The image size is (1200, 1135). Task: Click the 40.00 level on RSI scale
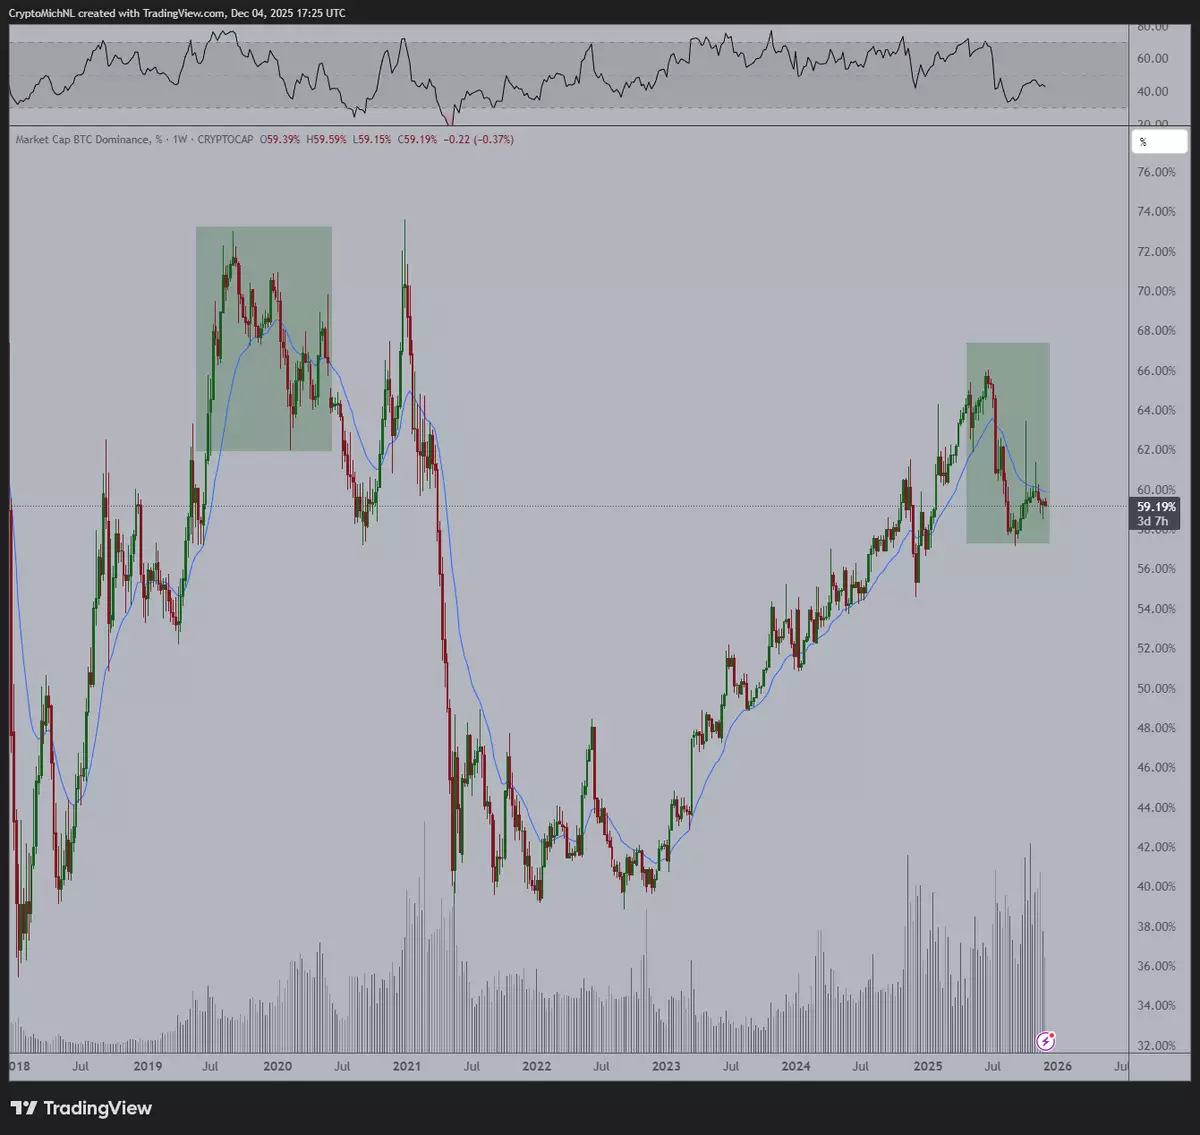[1153, 91]
